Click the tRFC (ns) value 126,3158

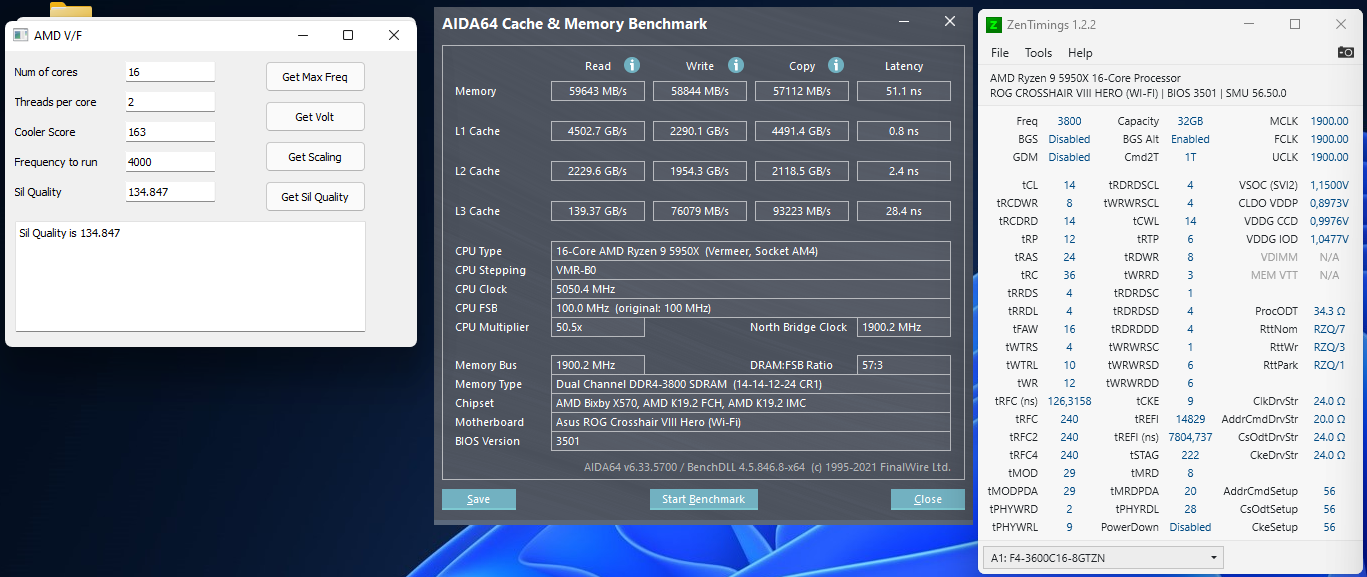coord(1069,401)
